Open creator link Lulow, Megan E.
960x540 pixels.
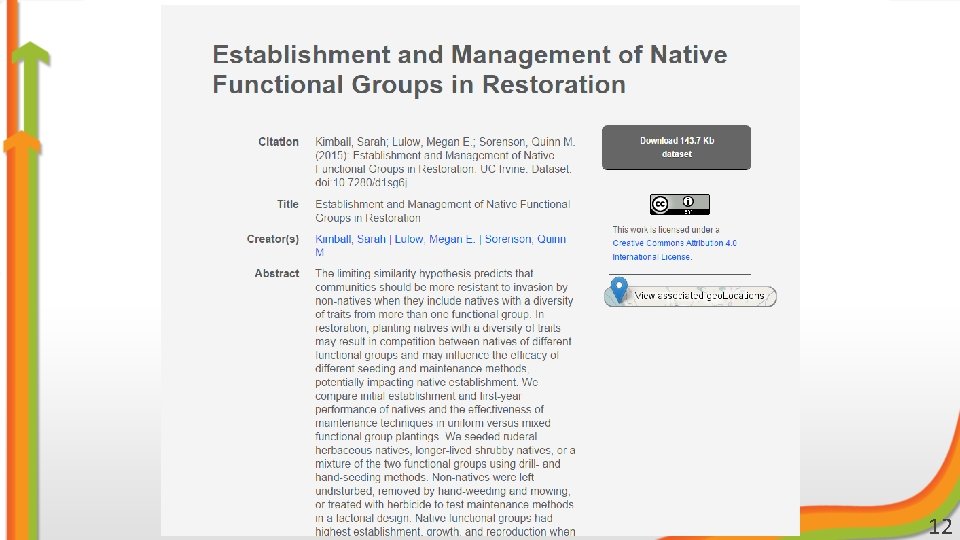pyautogui.click(x=435, y=239)
